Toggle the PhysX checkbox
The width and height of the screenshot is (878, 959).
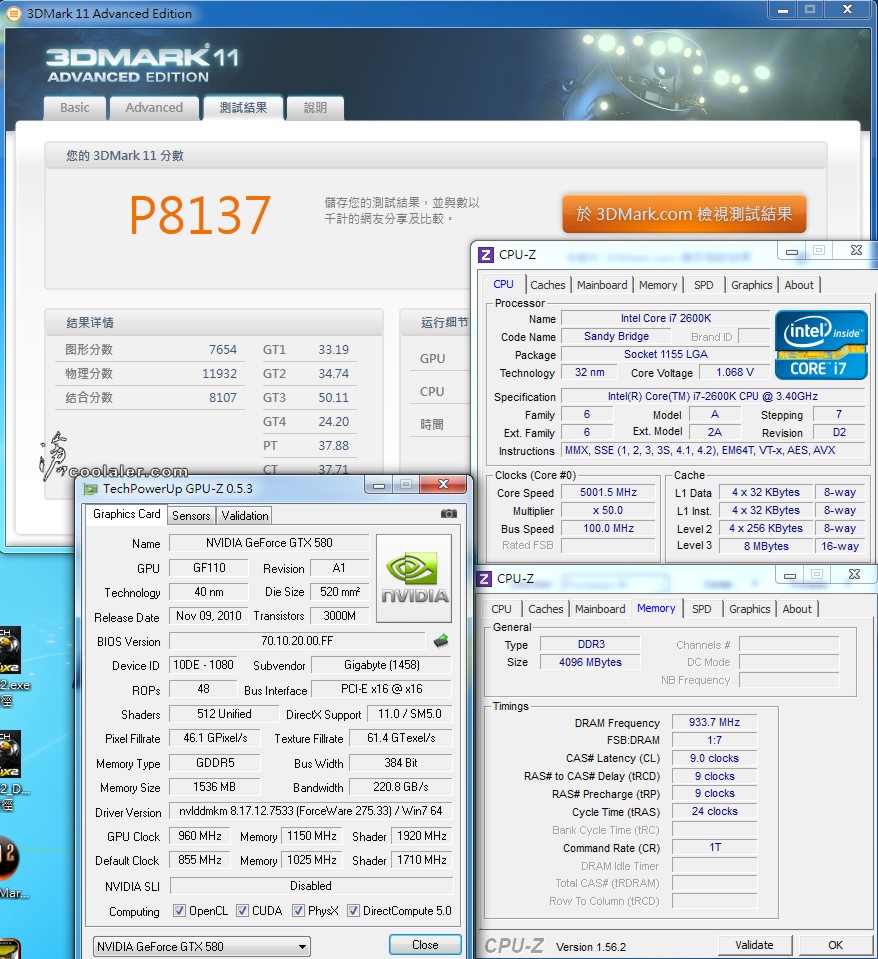pyautogui.click(x=298, y=911)
